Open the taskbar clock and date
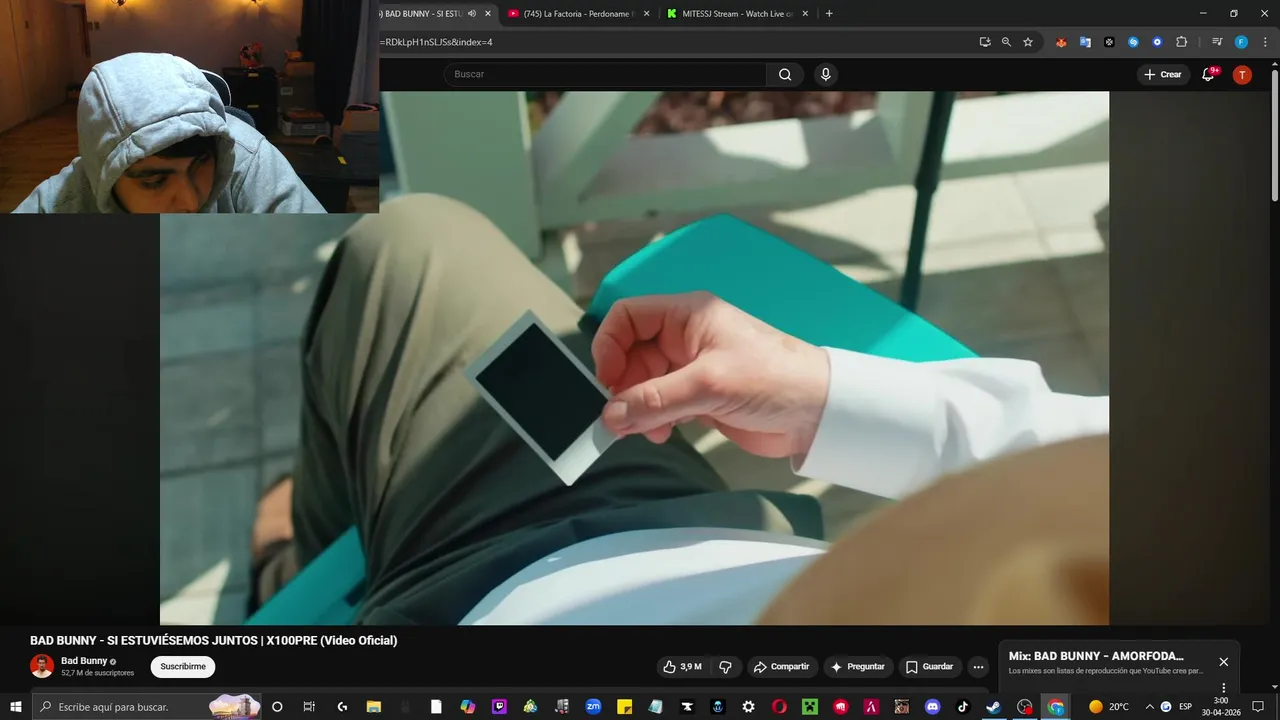 (1221, 707)
